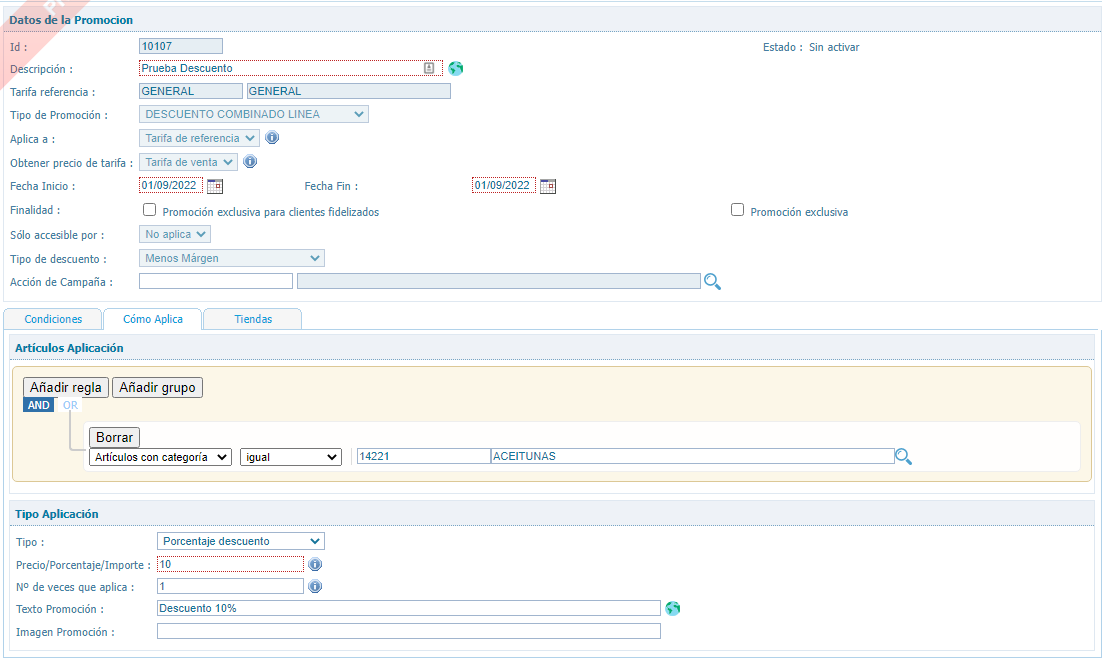Open the Fecha Inicio calendar picker

(215, 186)
